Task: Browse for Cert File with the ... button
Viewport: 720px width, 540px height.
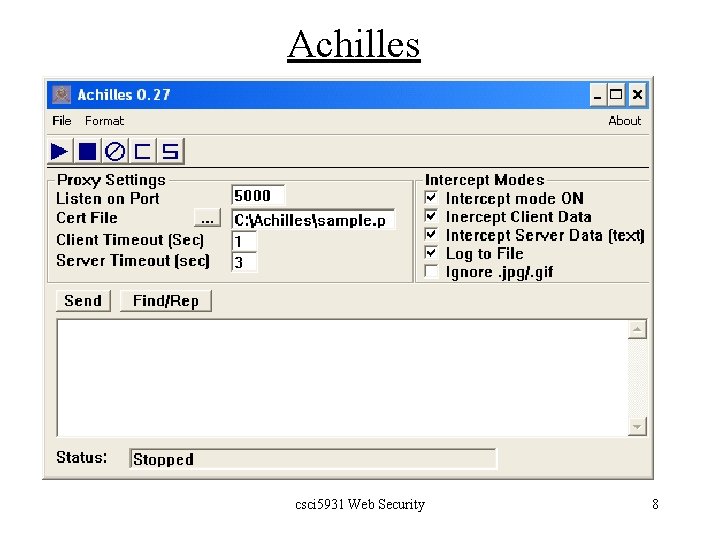Action: click(x=207, y=218)
